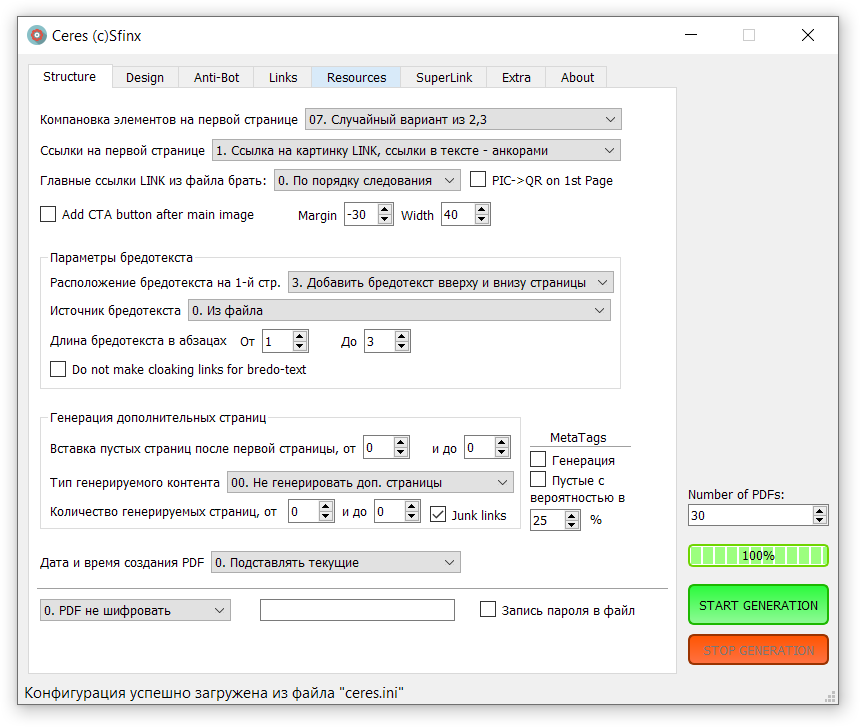Click the Ceres app icon in title bar
860x727 pixels.
tap(37, 36)
